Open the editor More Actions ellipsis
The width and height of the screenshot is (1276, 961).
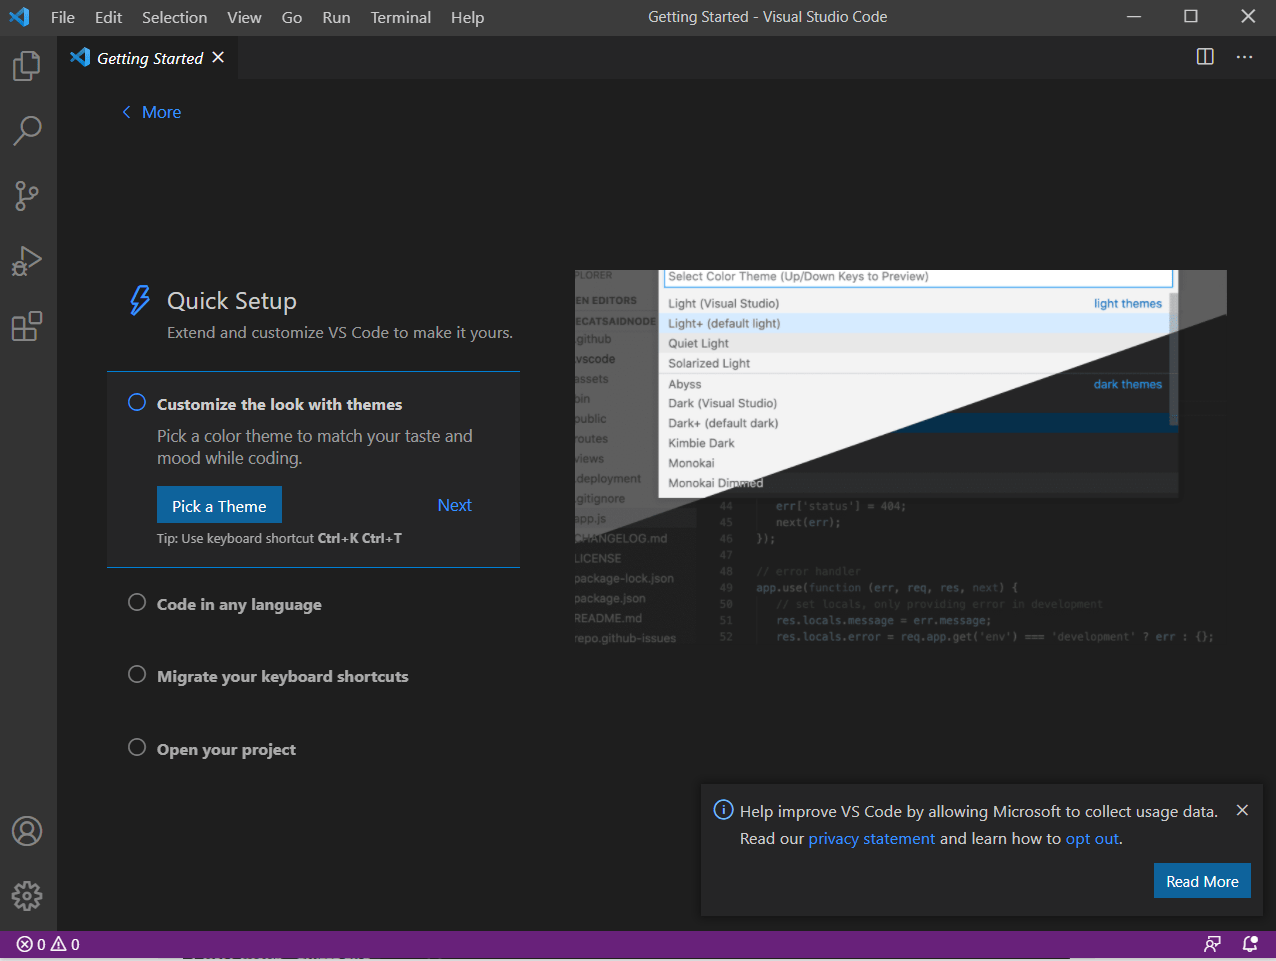(1244, 57)
